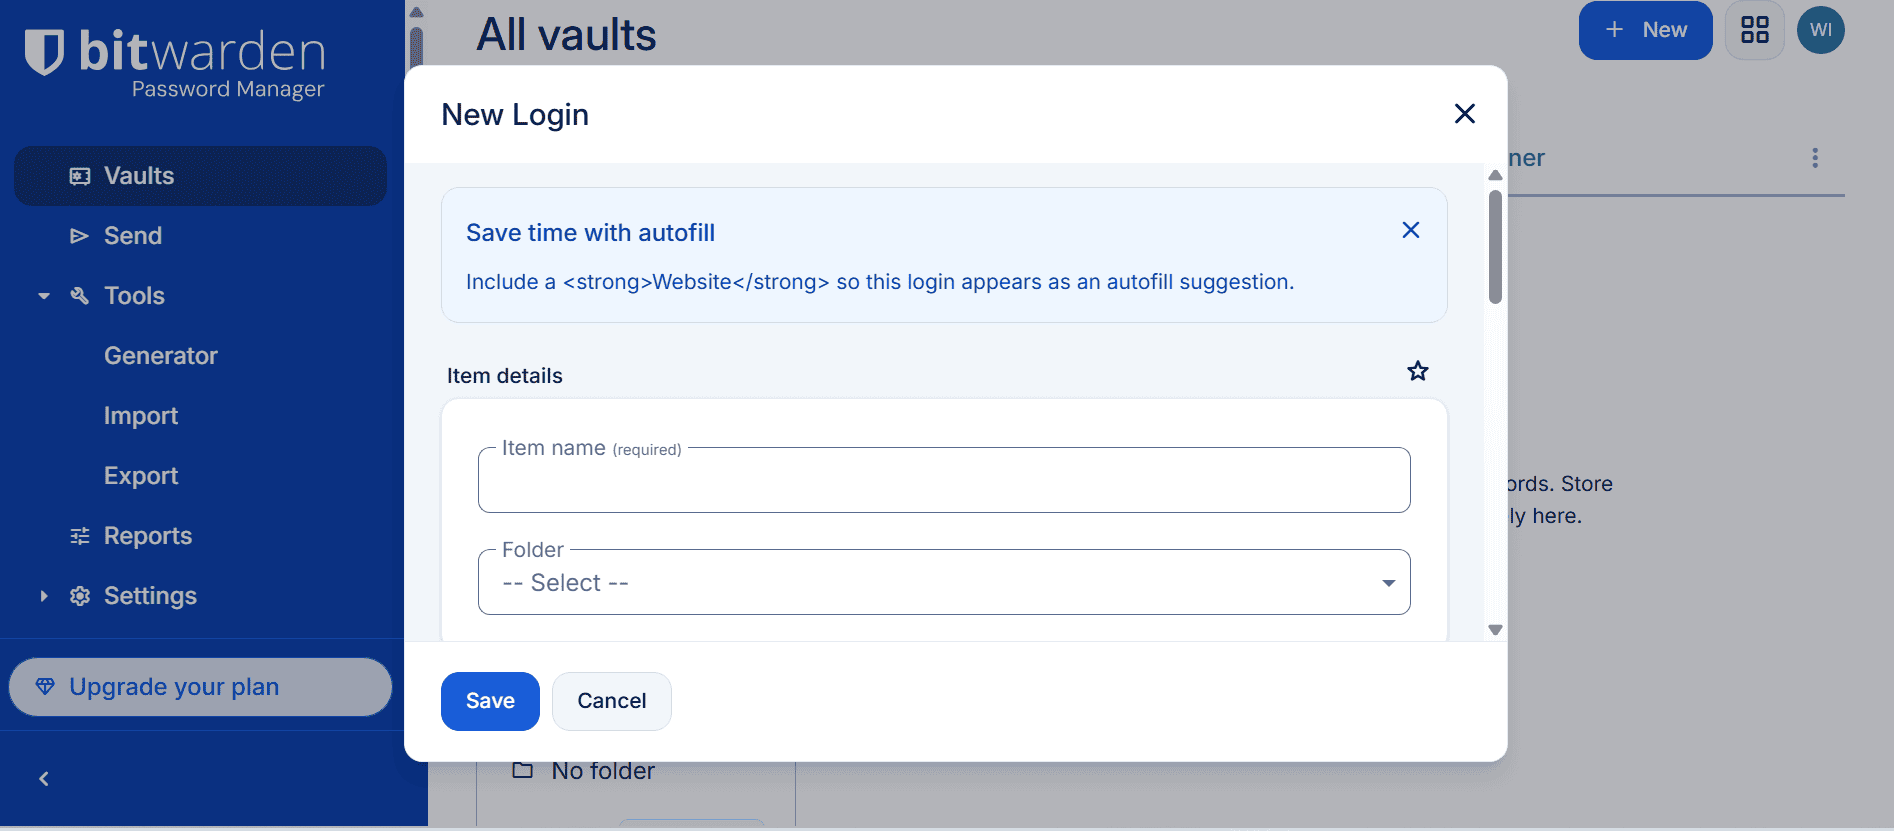Cancel the New Login dialog
The image size is (1894, 831).
(612, 701)
